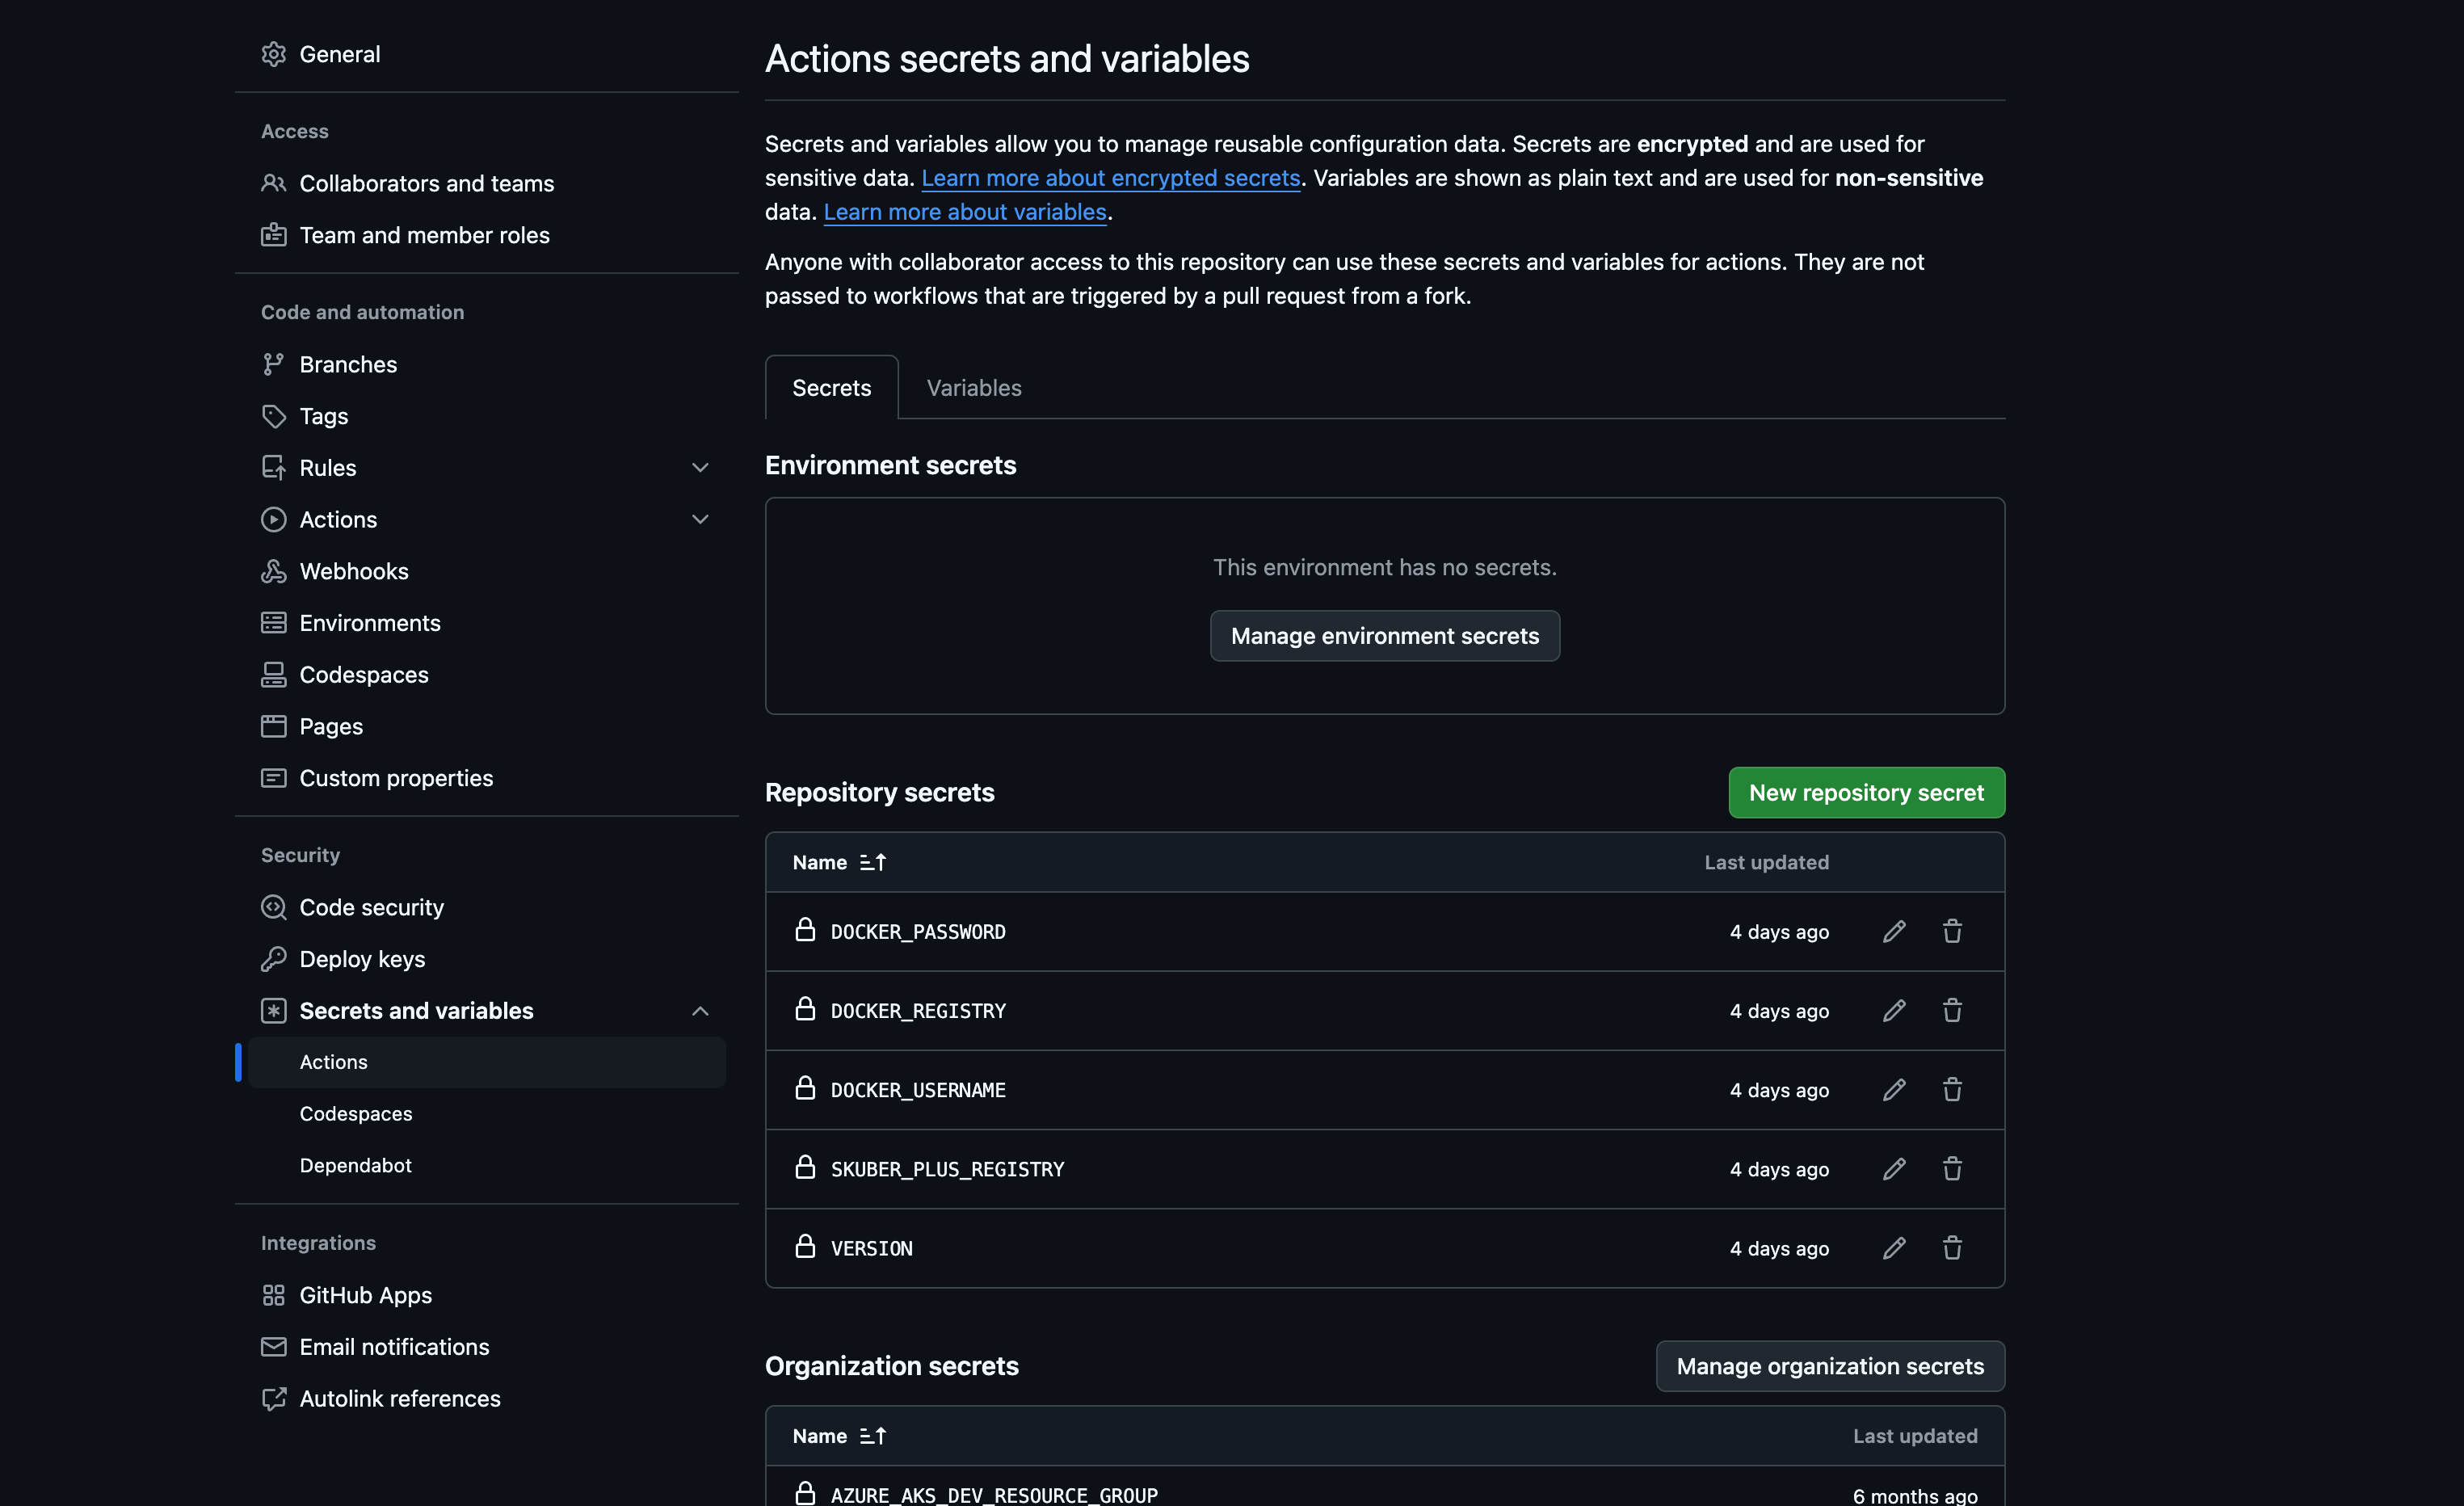Click the Deploy keys key icon
The width and height of the screenshot is (2464, 1506).
(x=273, y=959)
